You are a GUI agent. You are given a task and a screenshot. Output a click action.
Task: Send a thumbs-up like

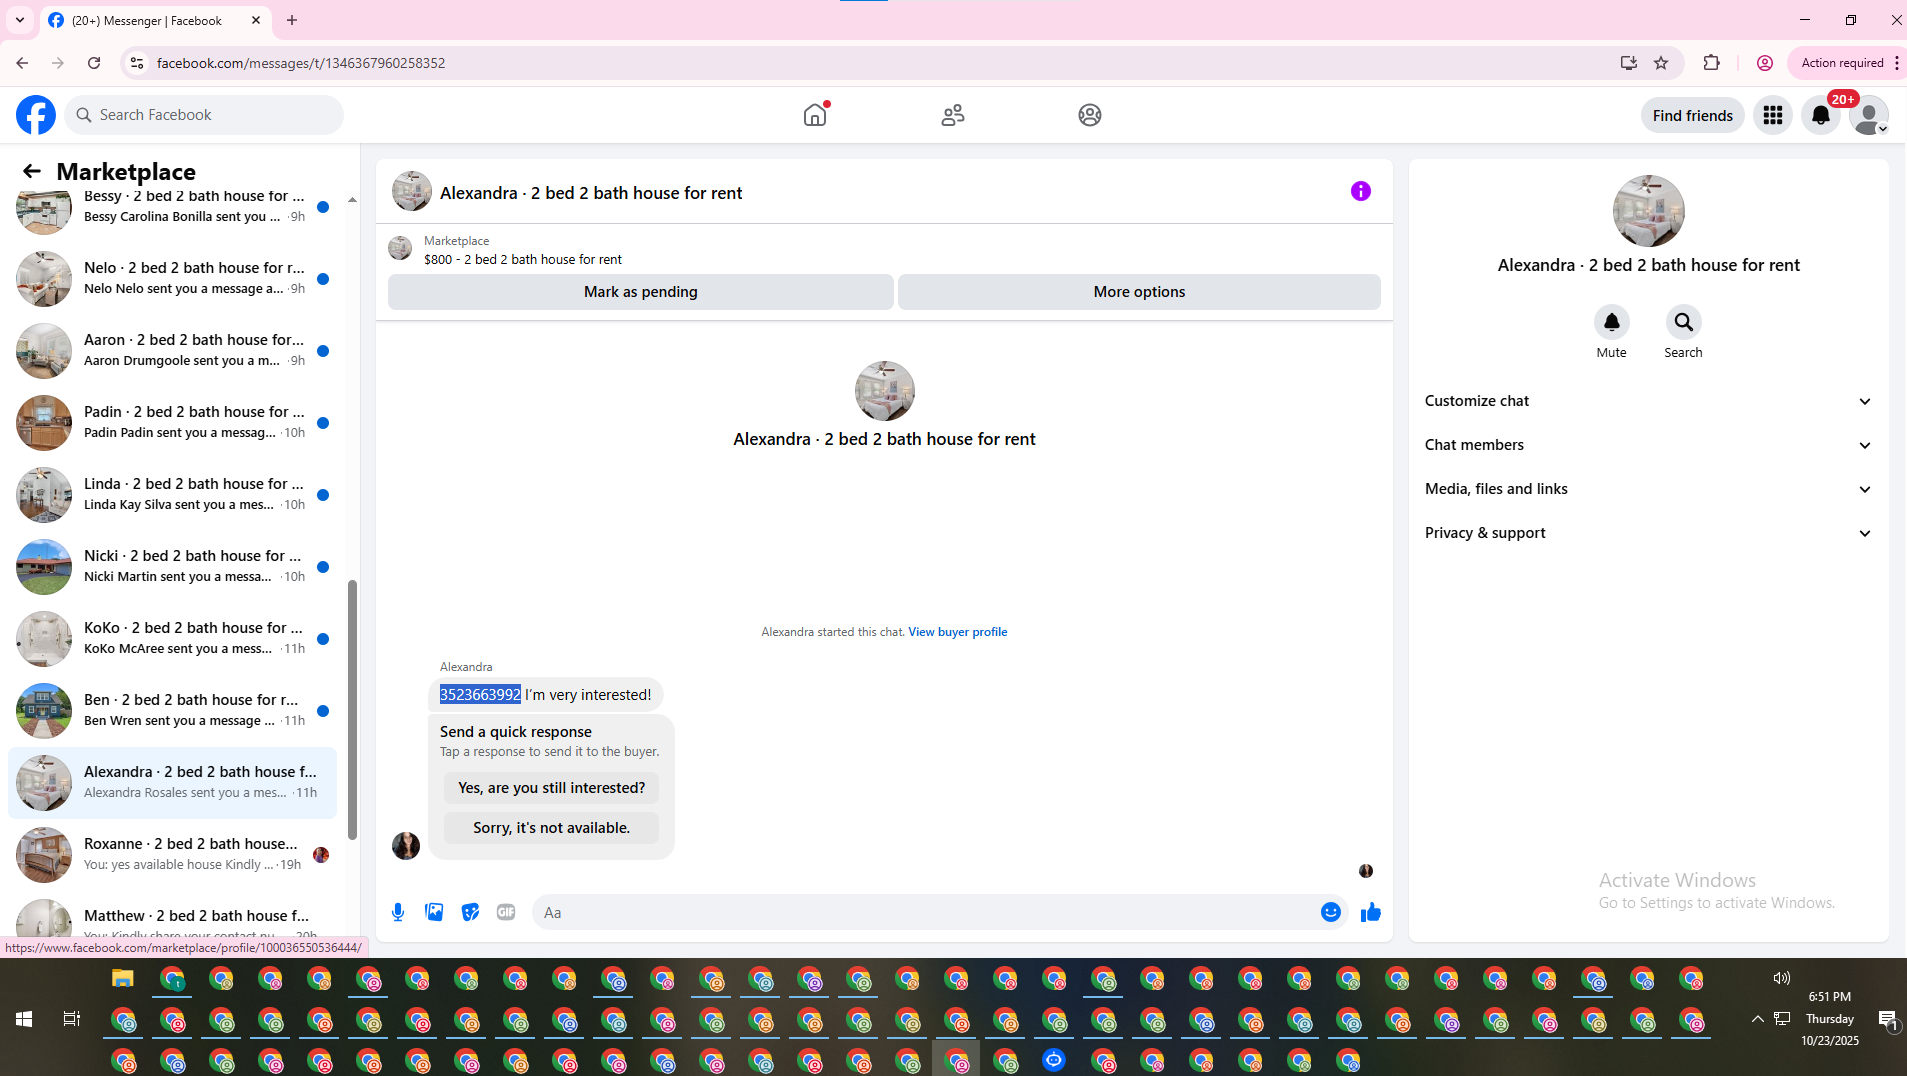1370,912
